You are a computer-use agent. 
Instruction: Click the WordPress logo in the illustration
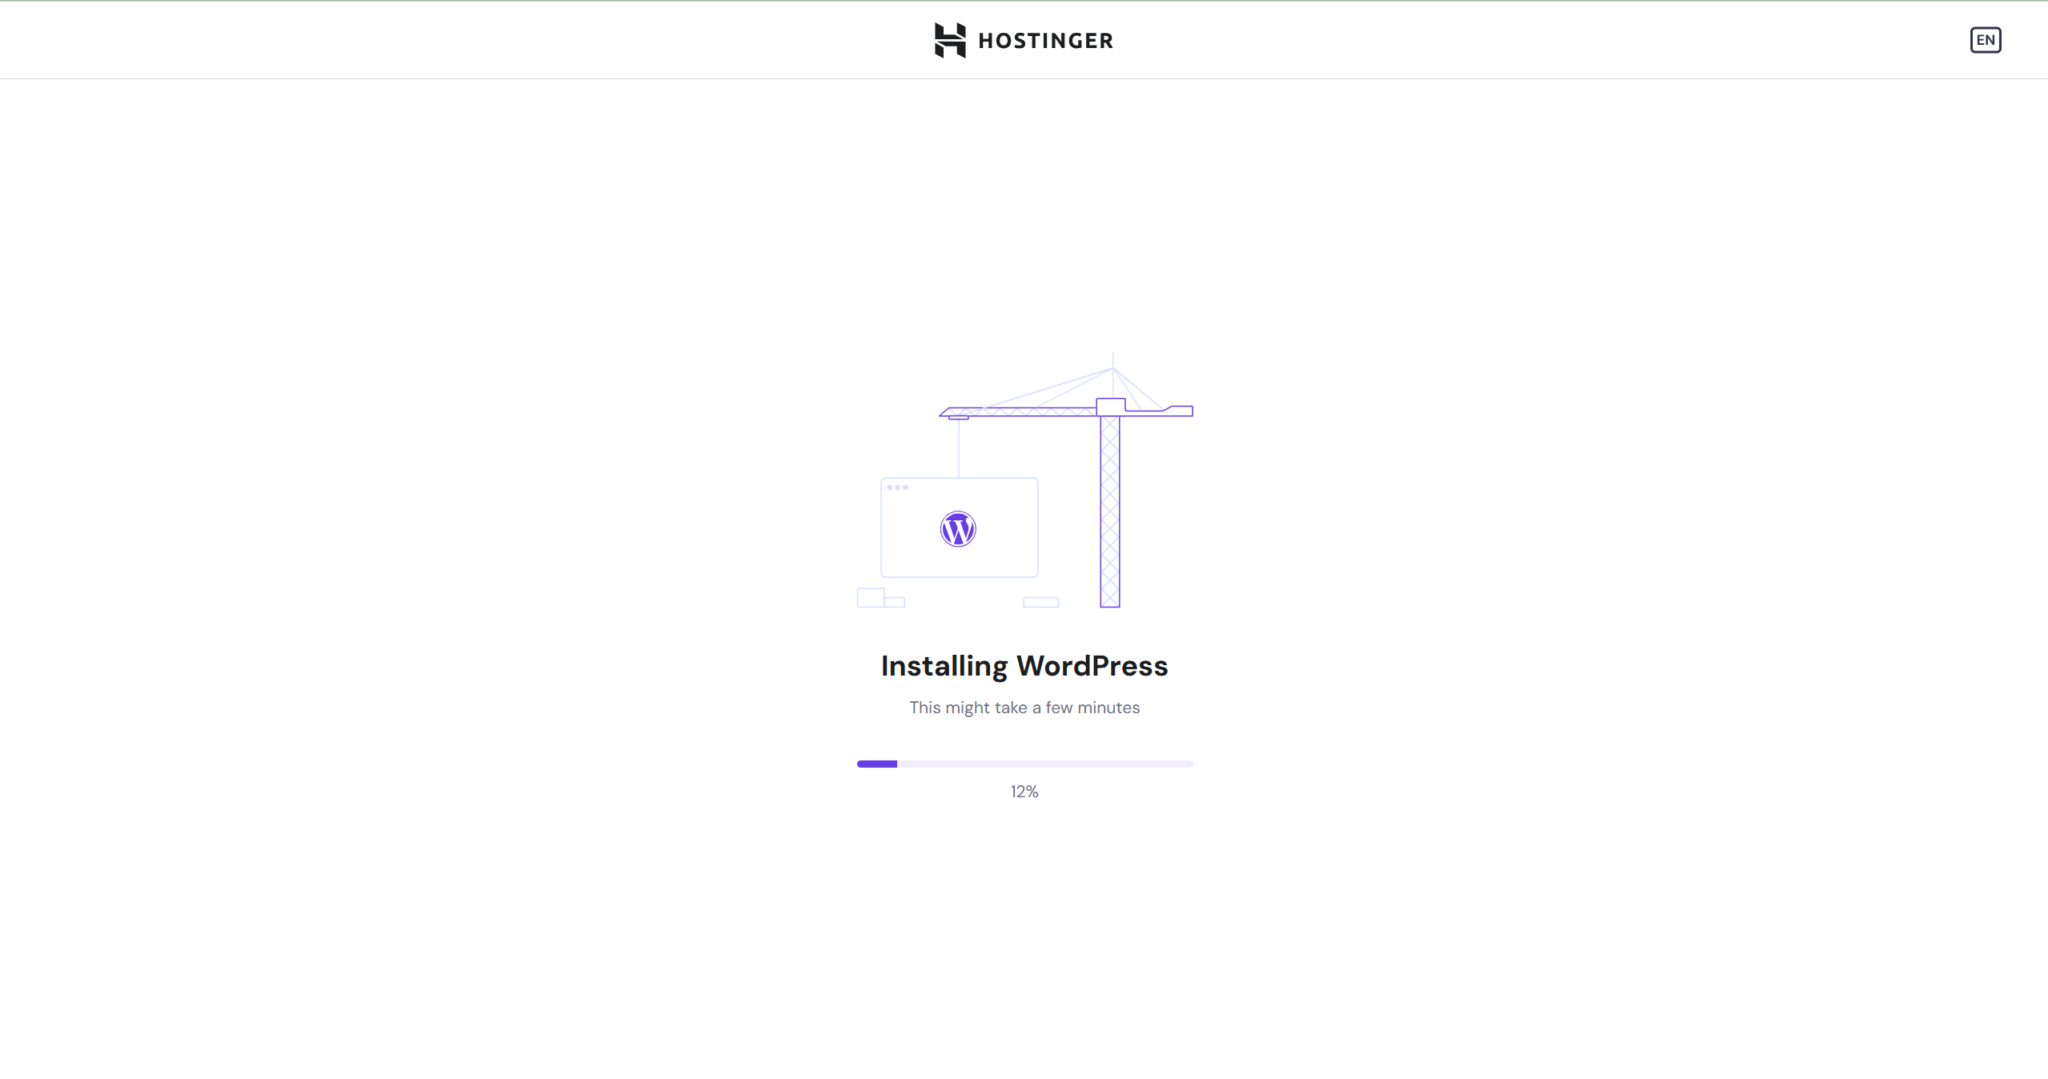(958, 529)
